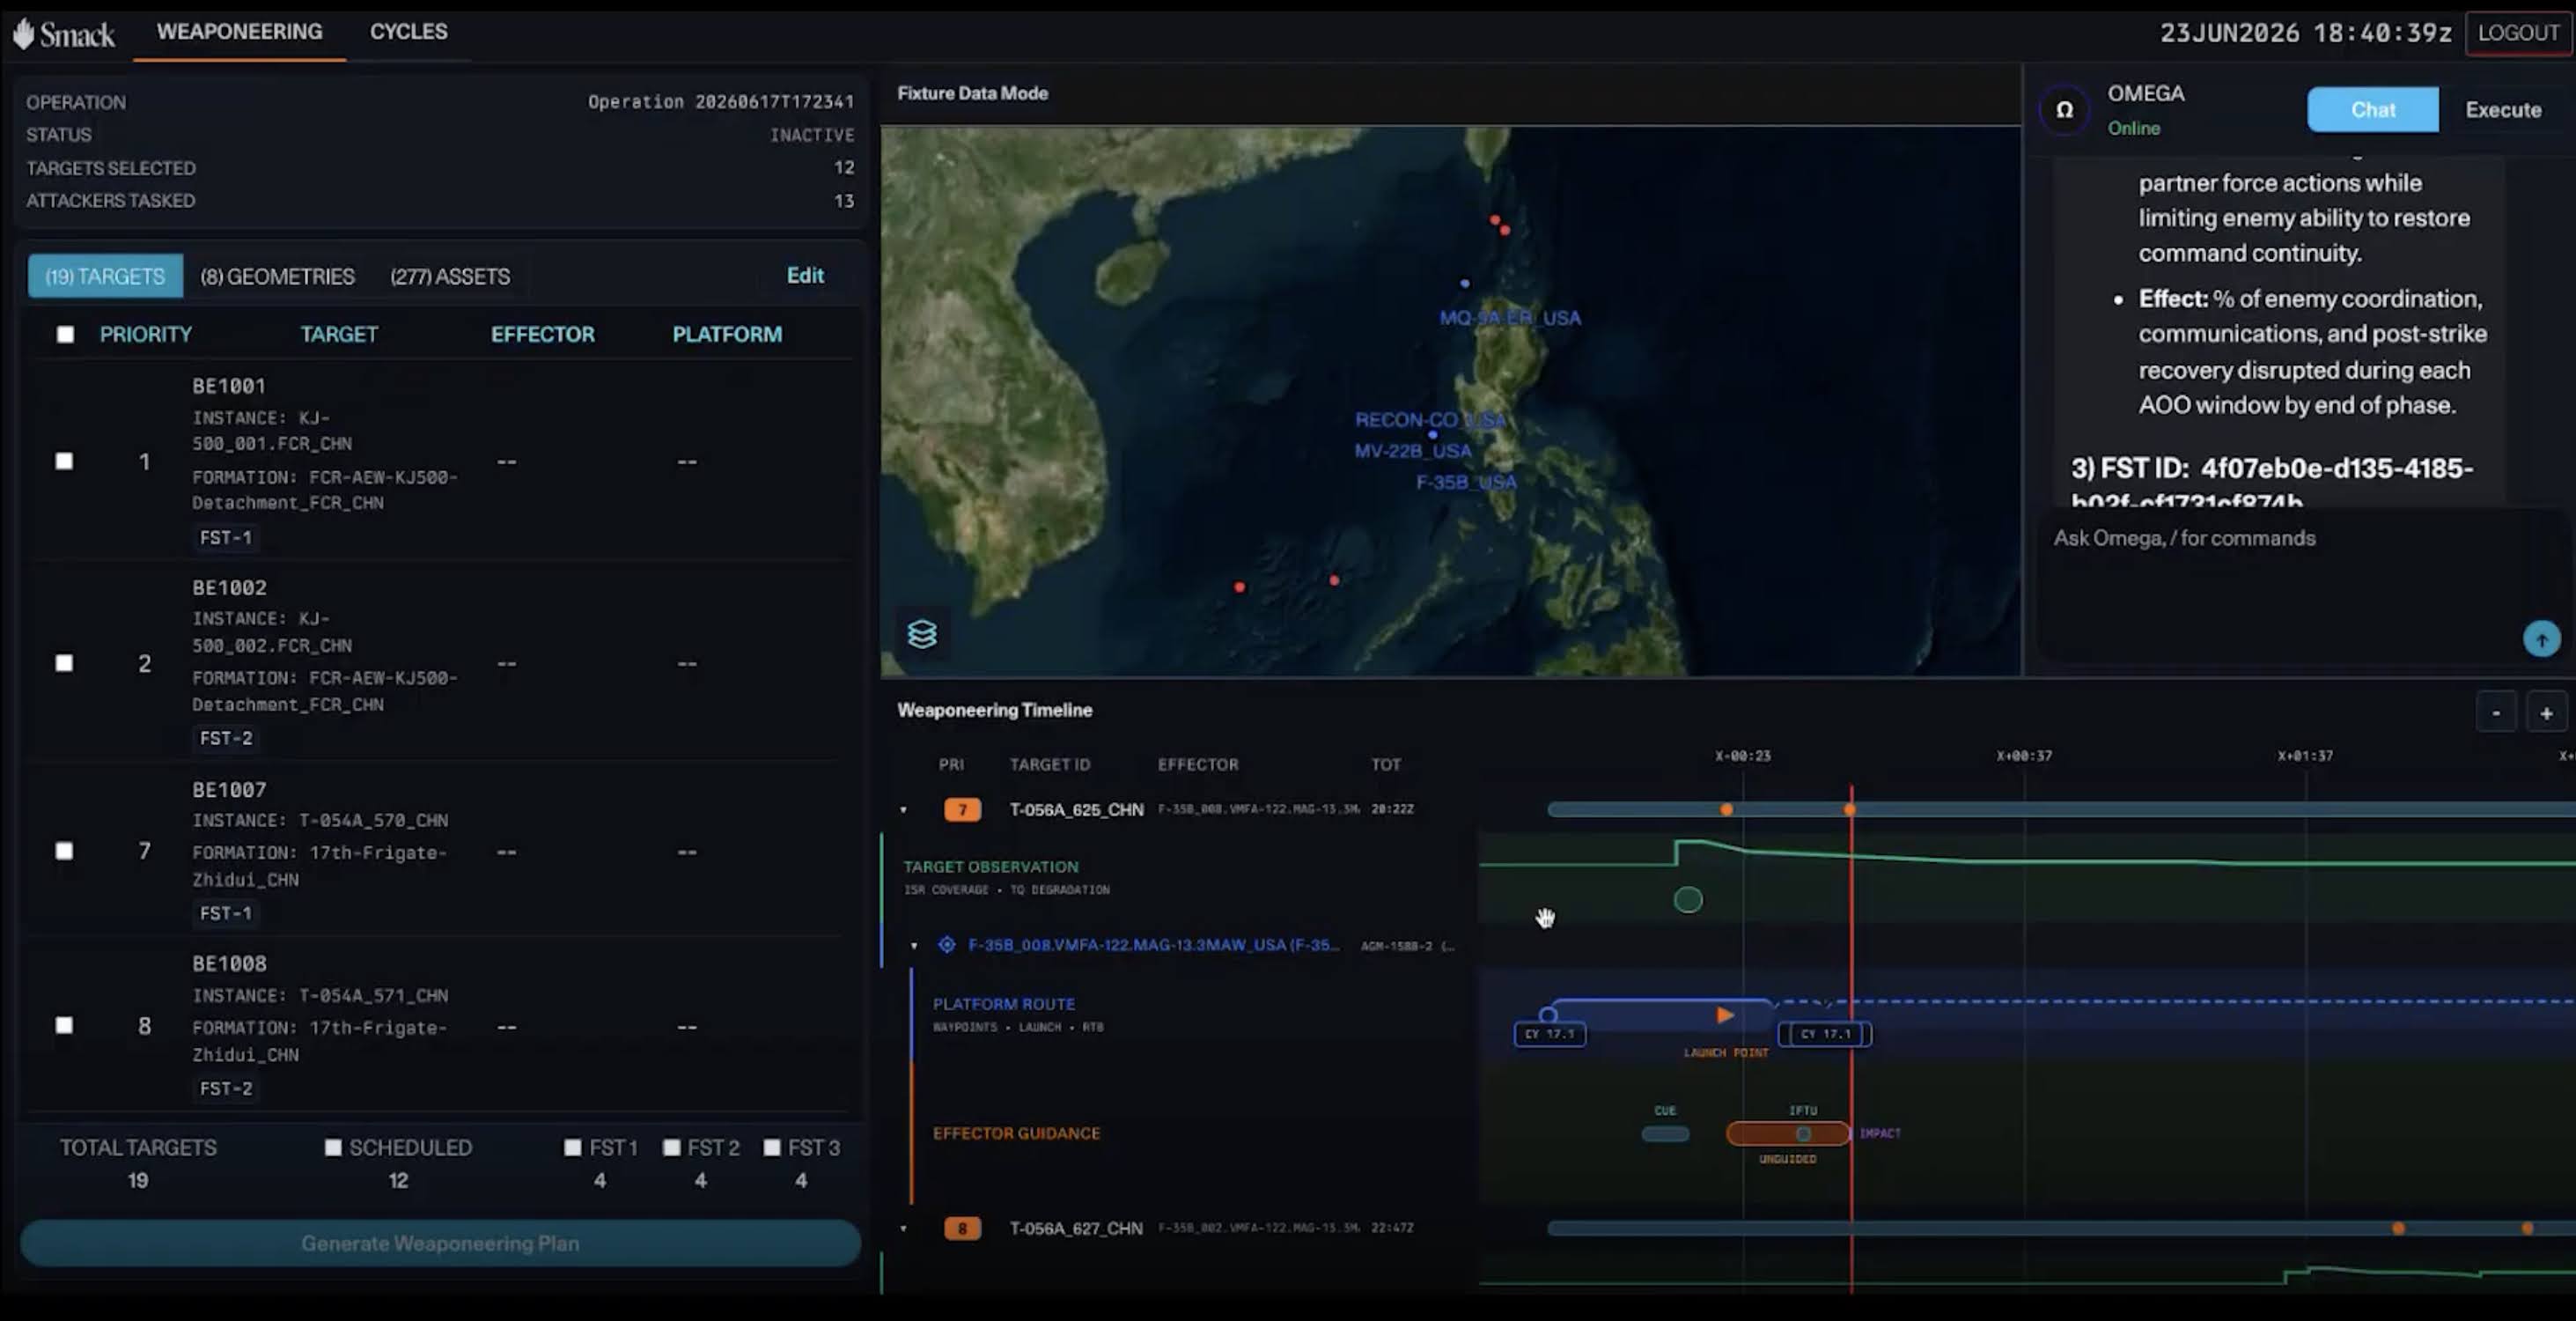Send the message with the arrow button
The image size is (2576, 1321).
2541,639
